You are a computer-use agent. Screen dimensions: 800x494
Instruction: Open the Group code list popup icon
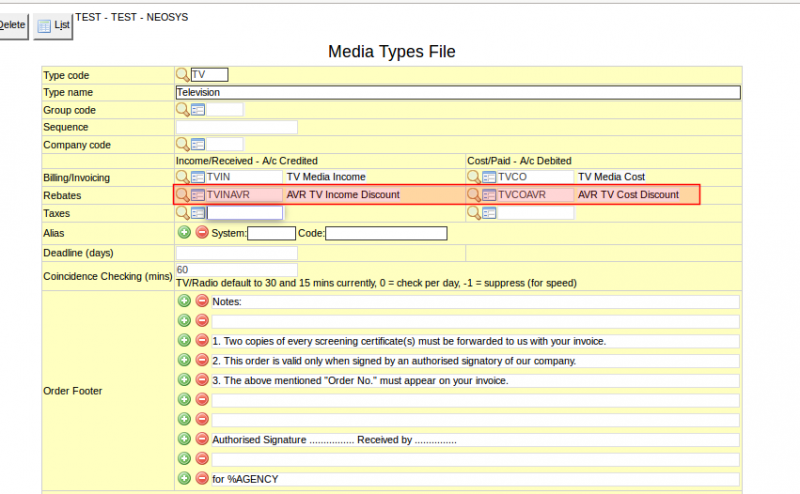pos(198,110)
